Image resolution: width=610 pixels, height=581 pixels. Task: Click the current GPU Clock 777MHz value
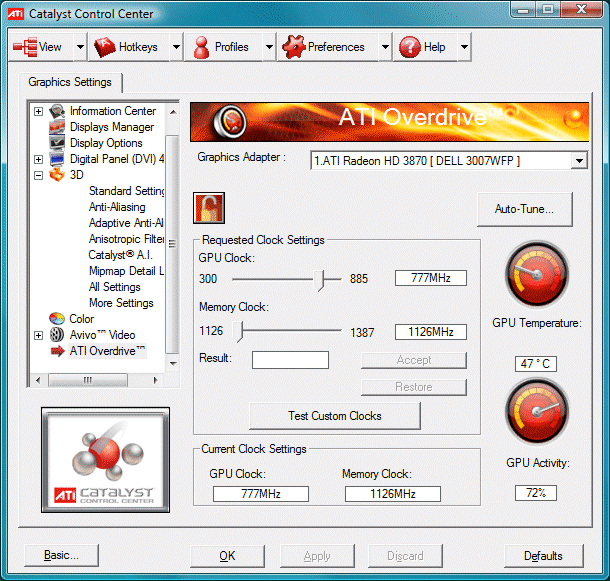click(261, 494)
